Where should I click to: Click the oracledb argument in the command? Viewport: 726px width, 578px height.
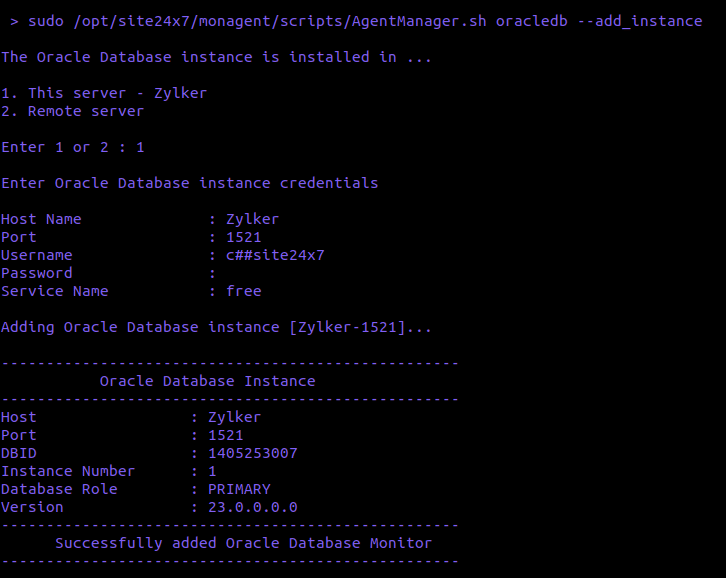[x=532, y=20]
